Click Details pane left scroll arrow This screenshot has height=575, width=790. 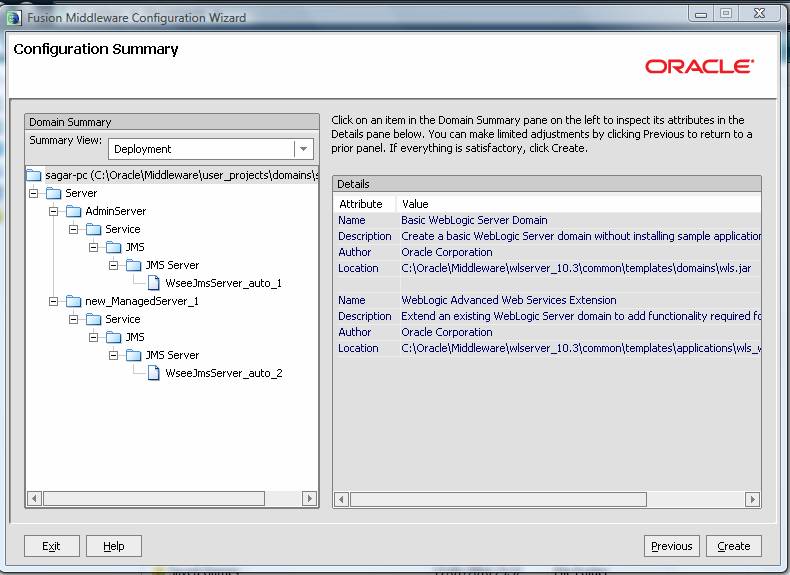[341, 499]
